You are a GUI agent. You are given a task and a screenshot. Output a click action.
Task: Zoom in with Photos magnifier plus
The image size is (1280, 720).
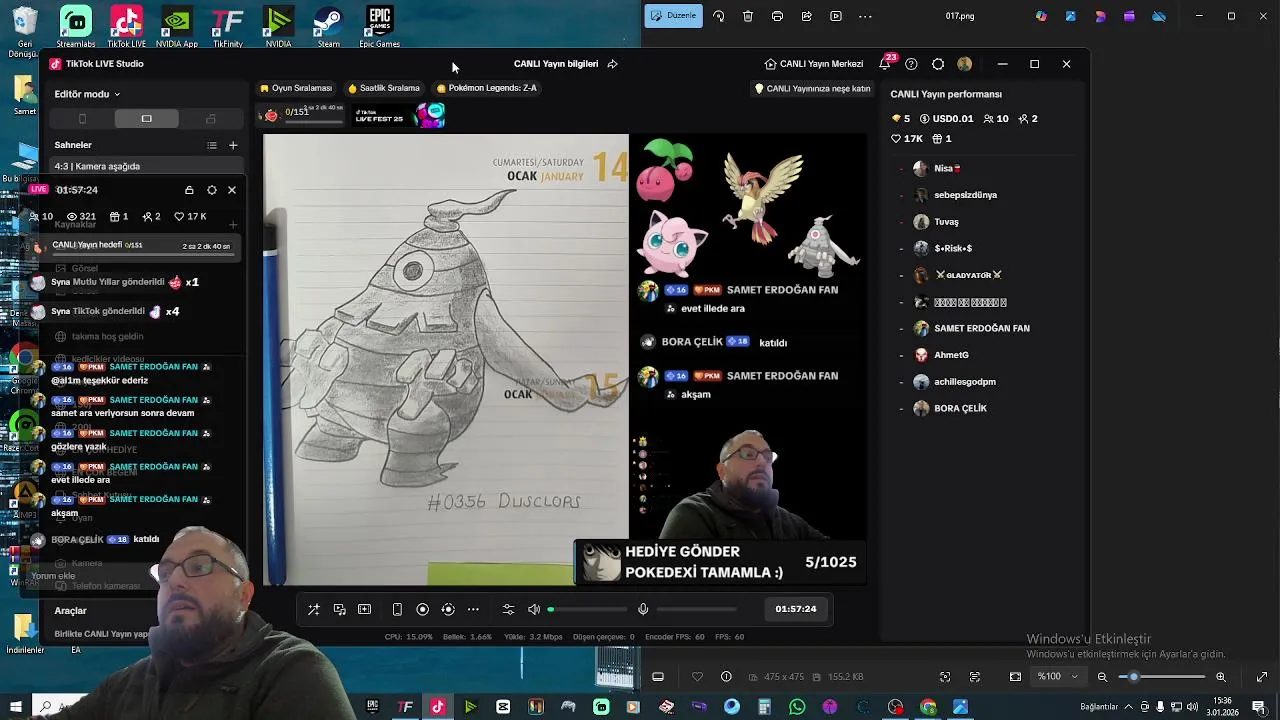pyautogui.click(x=1221, y=677)
